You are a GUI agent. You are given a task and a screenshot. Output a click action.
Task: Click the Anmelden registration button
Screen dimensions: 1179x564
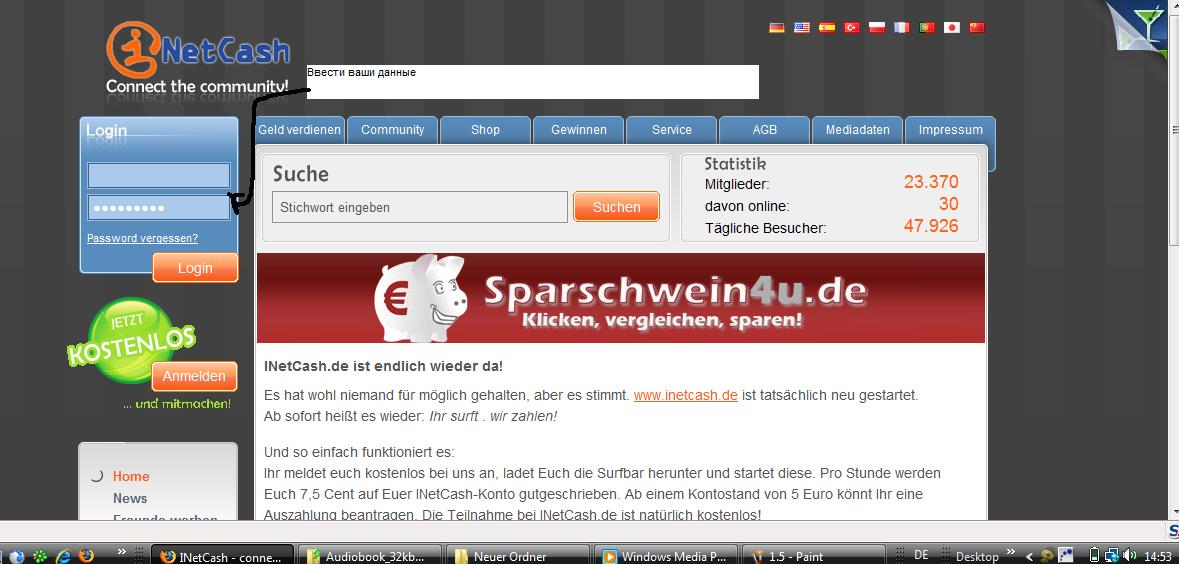(x=194, y=377)
